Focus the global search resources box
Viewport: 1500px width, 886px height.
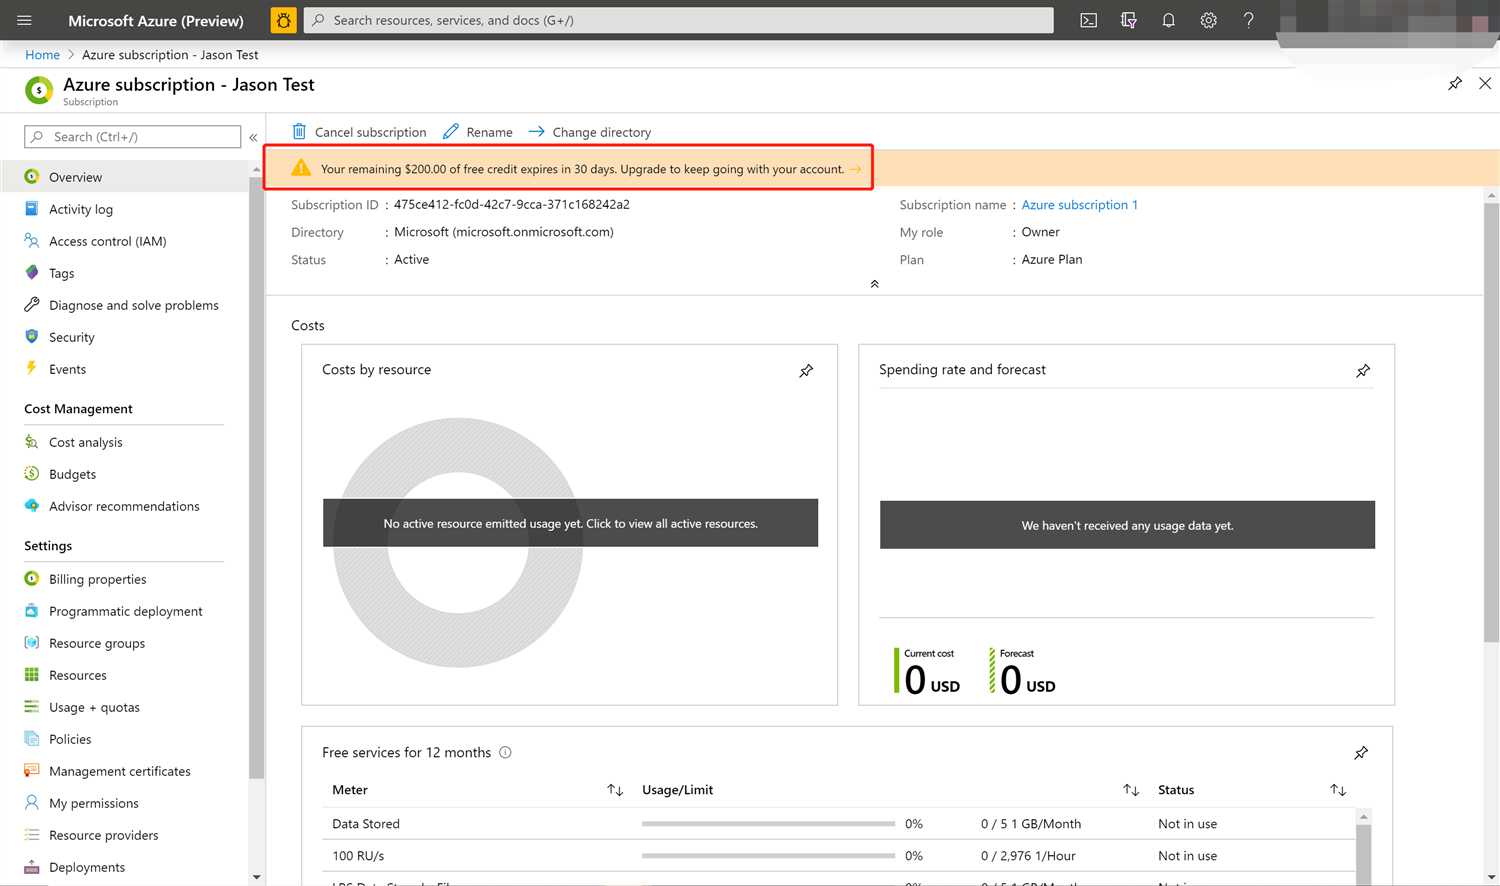(679, 20)
